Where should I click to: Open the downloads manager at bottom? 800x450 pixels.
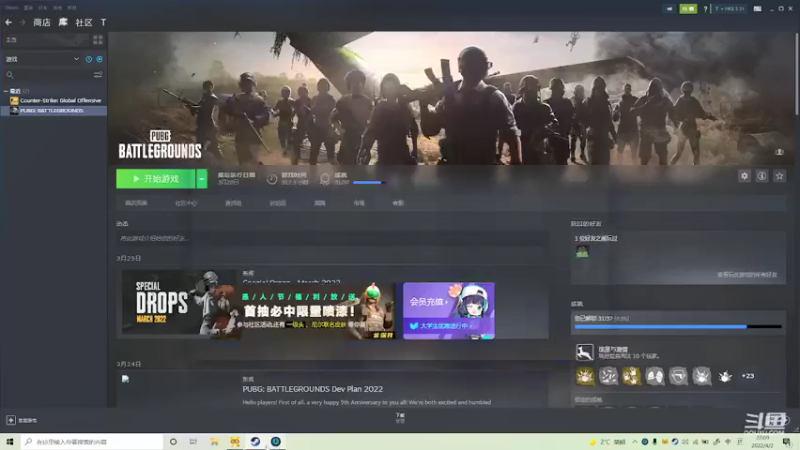tap(400, 418)
